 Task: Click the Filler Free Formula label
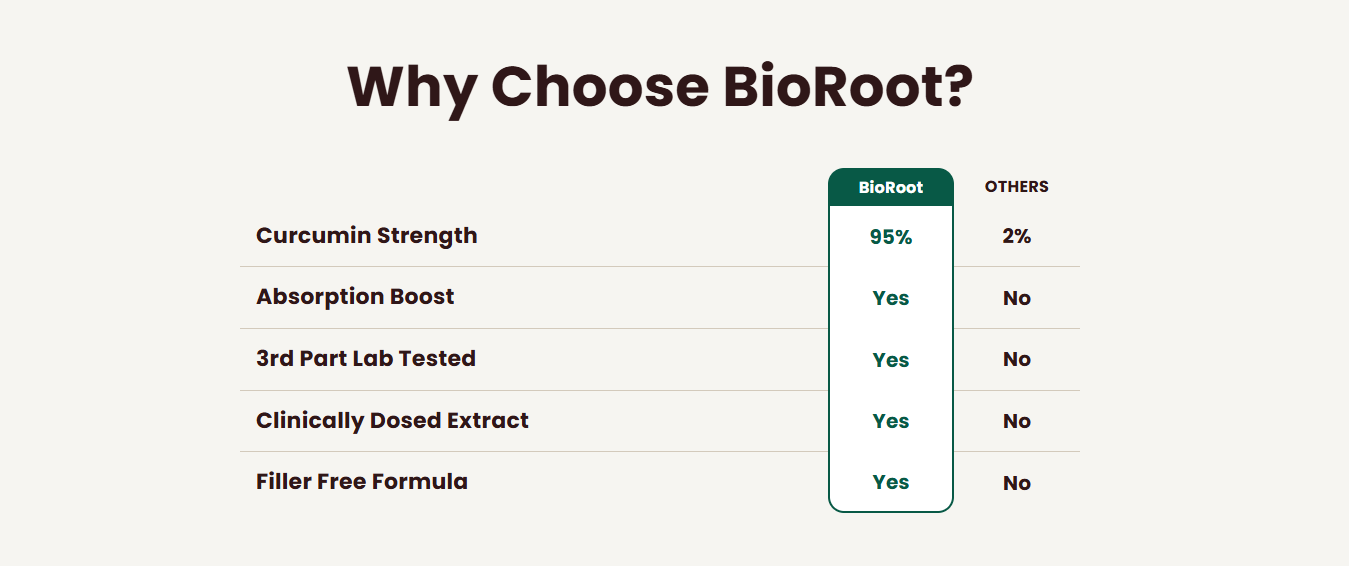click(x=362, y=481)
